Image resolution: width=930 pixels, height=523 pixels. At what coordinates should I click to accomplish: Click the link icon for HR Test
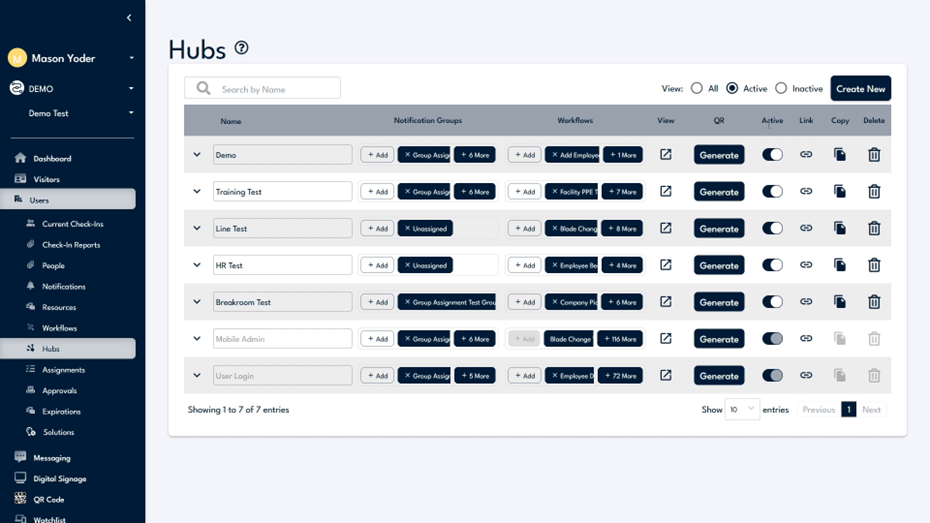click(806, 265)
